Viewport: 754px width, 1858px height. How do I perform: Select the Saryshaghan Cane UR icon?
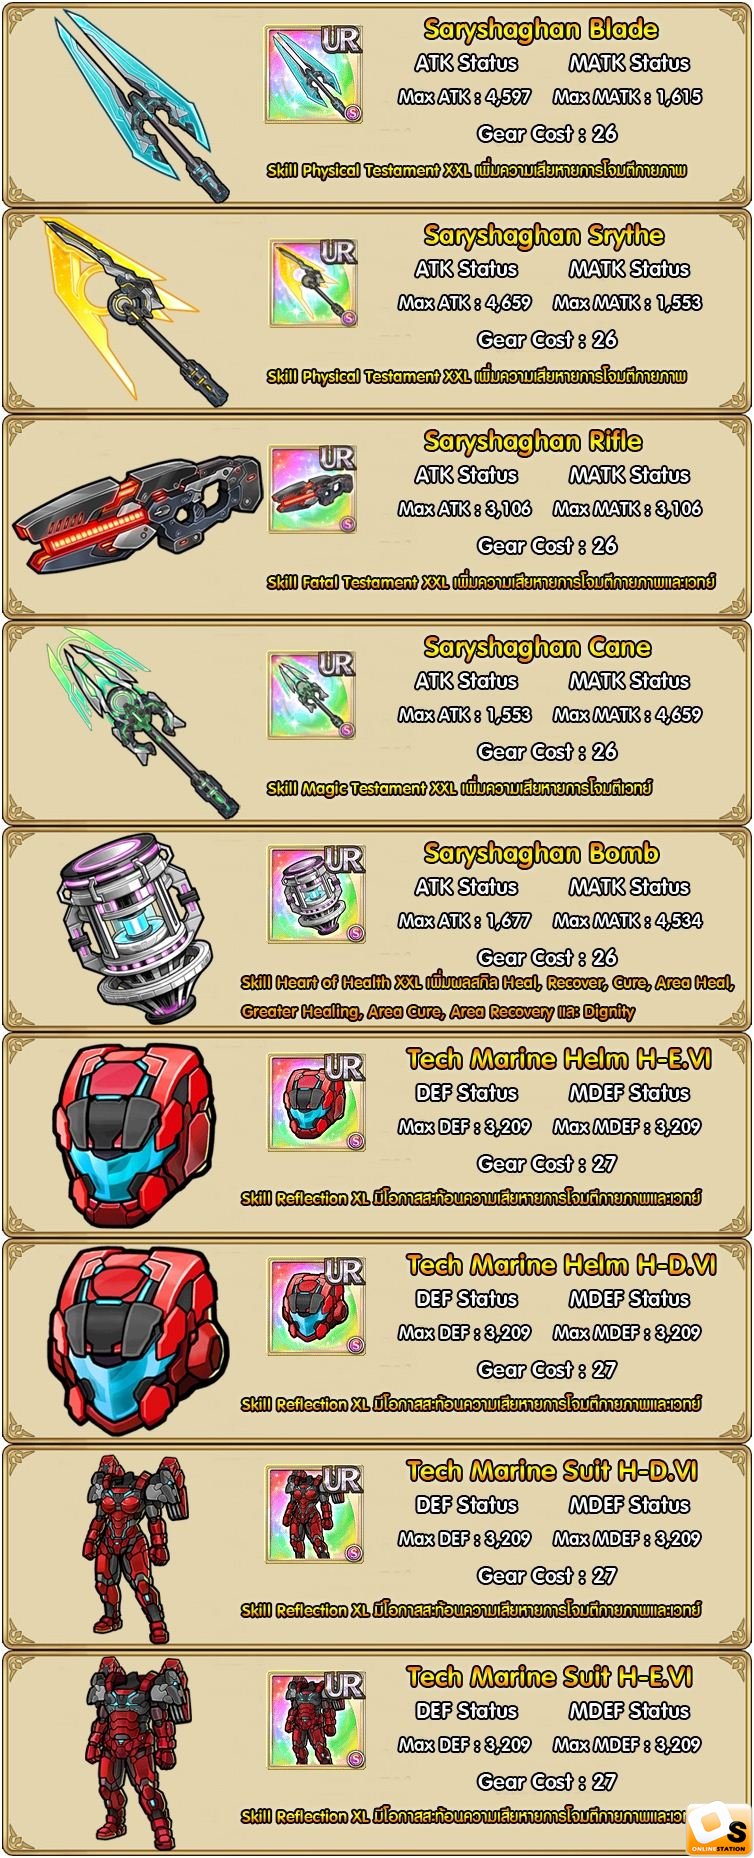click(x=313, y=695)
